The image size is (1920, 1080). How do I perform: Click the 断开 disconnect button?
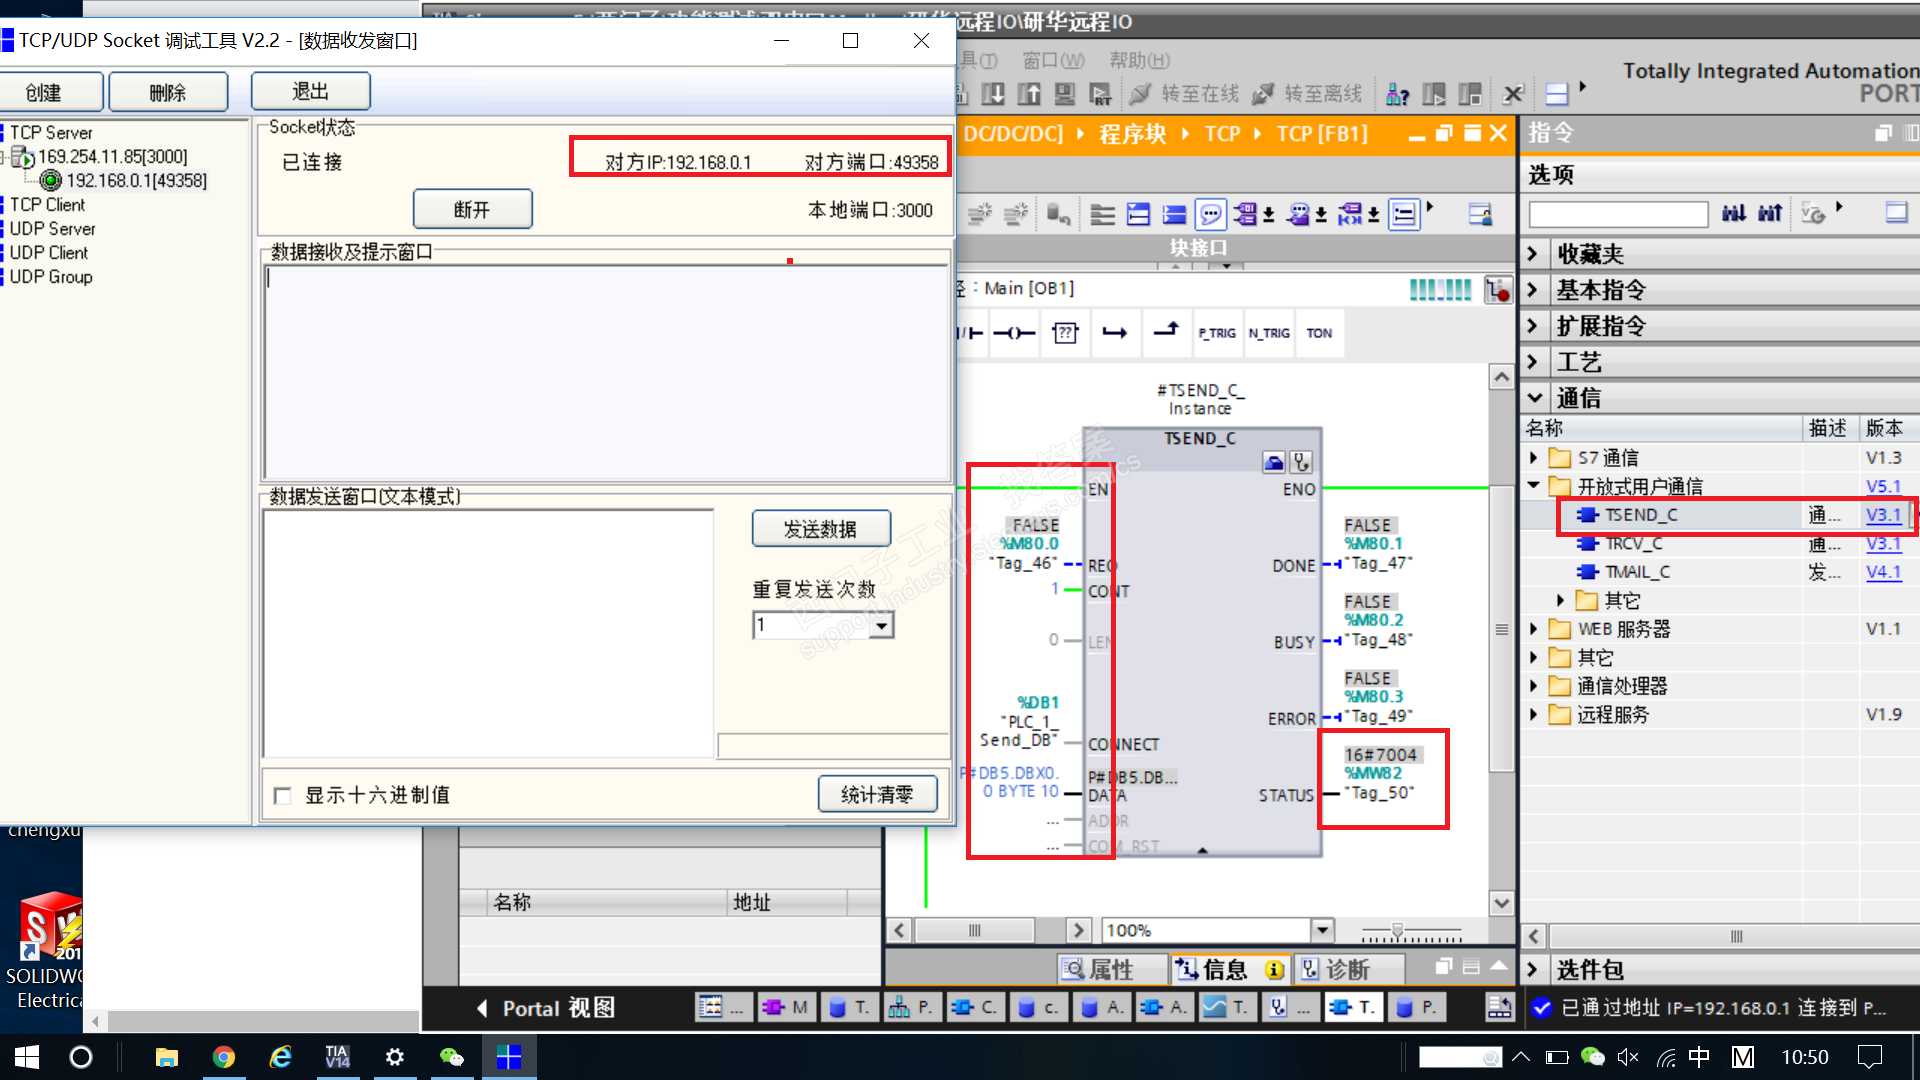click(x=472, y=210)
